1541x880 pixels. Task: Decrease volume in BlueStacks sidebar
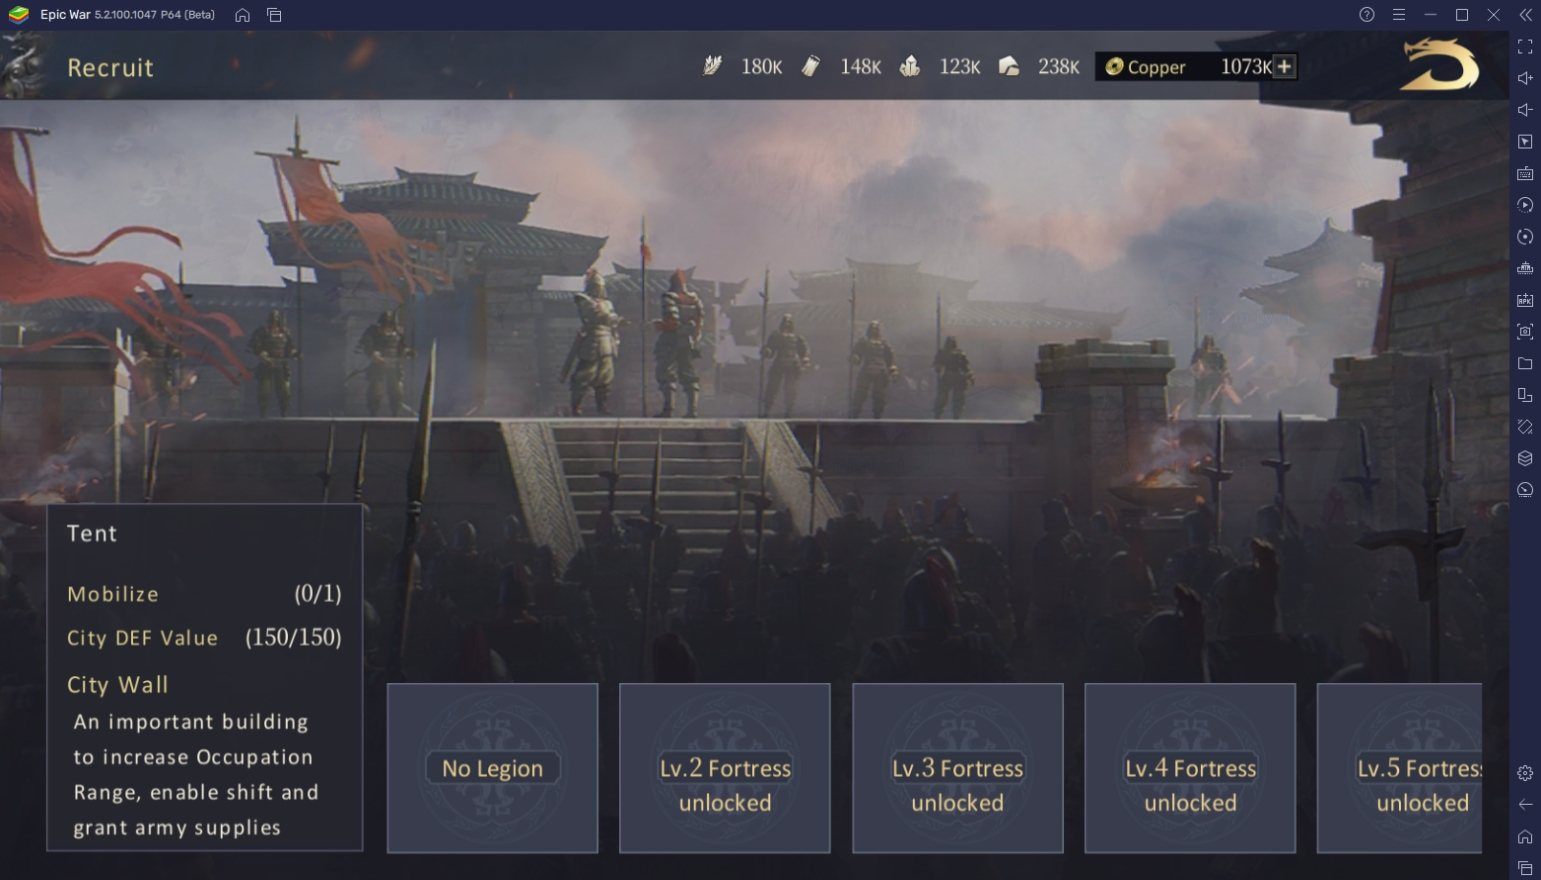click(x=1525, y=110)
